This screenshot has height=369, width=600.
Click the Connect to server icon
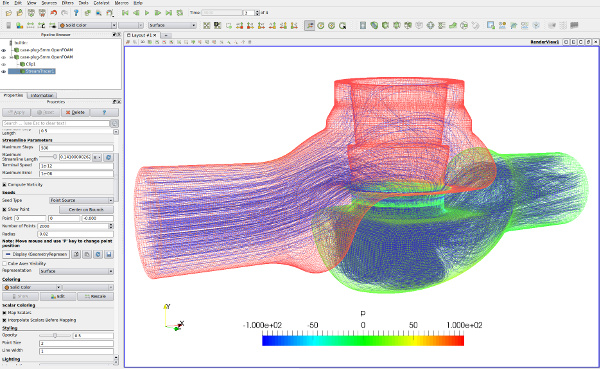(31, 13)
